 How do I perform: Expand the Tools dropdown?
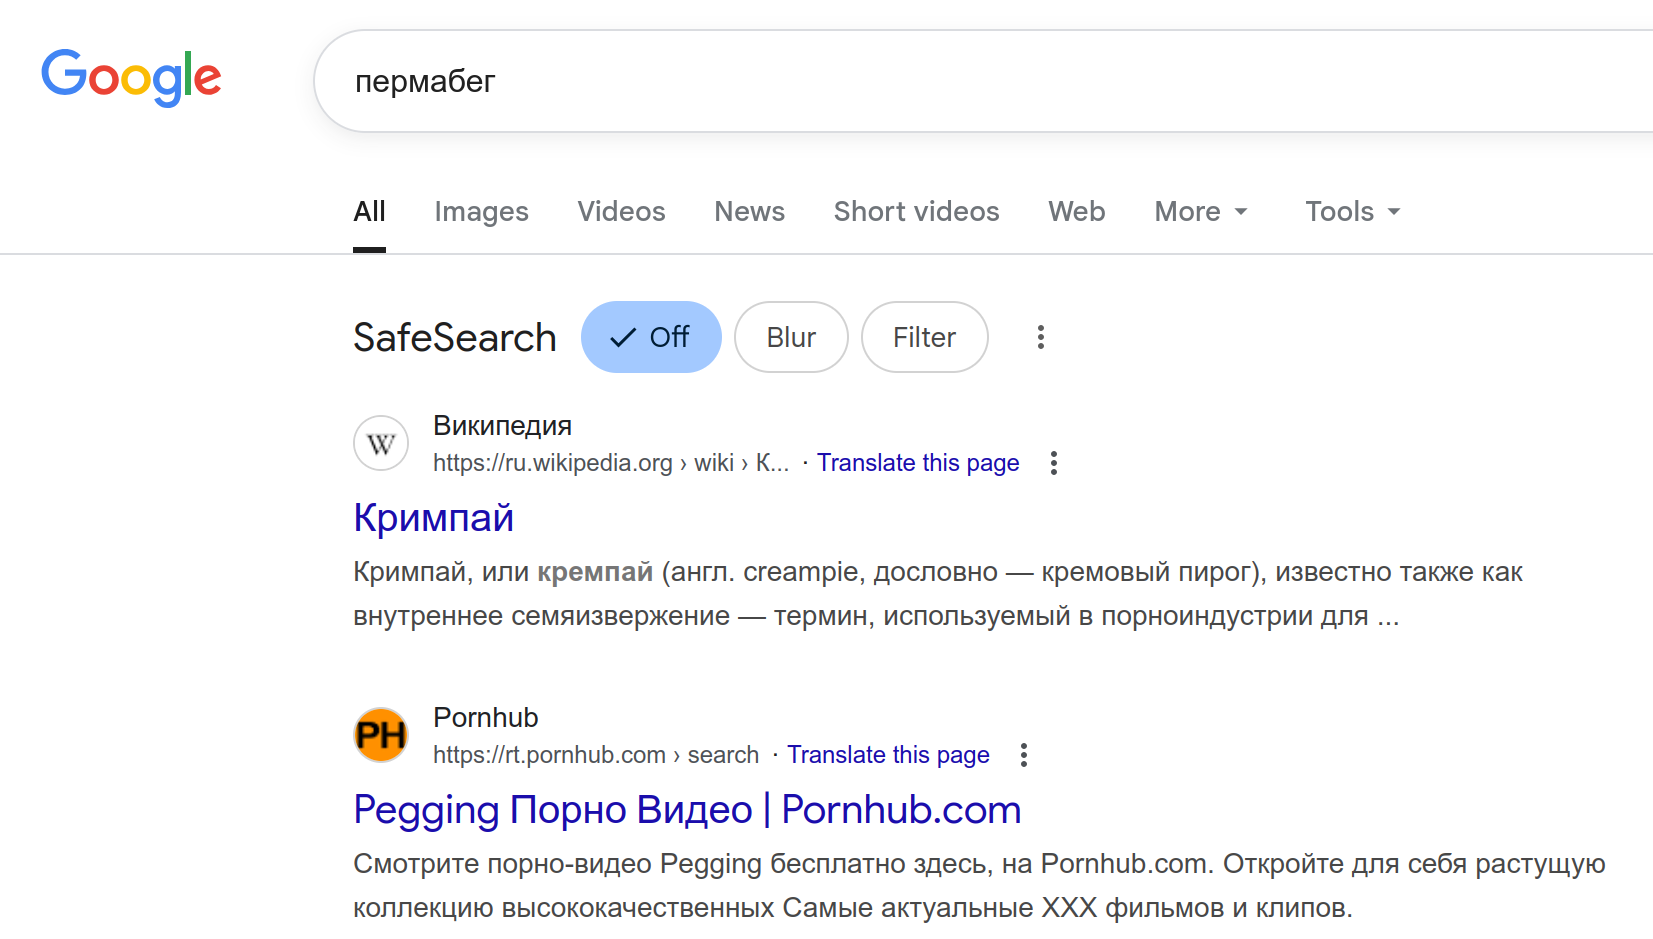point(1352,211)
